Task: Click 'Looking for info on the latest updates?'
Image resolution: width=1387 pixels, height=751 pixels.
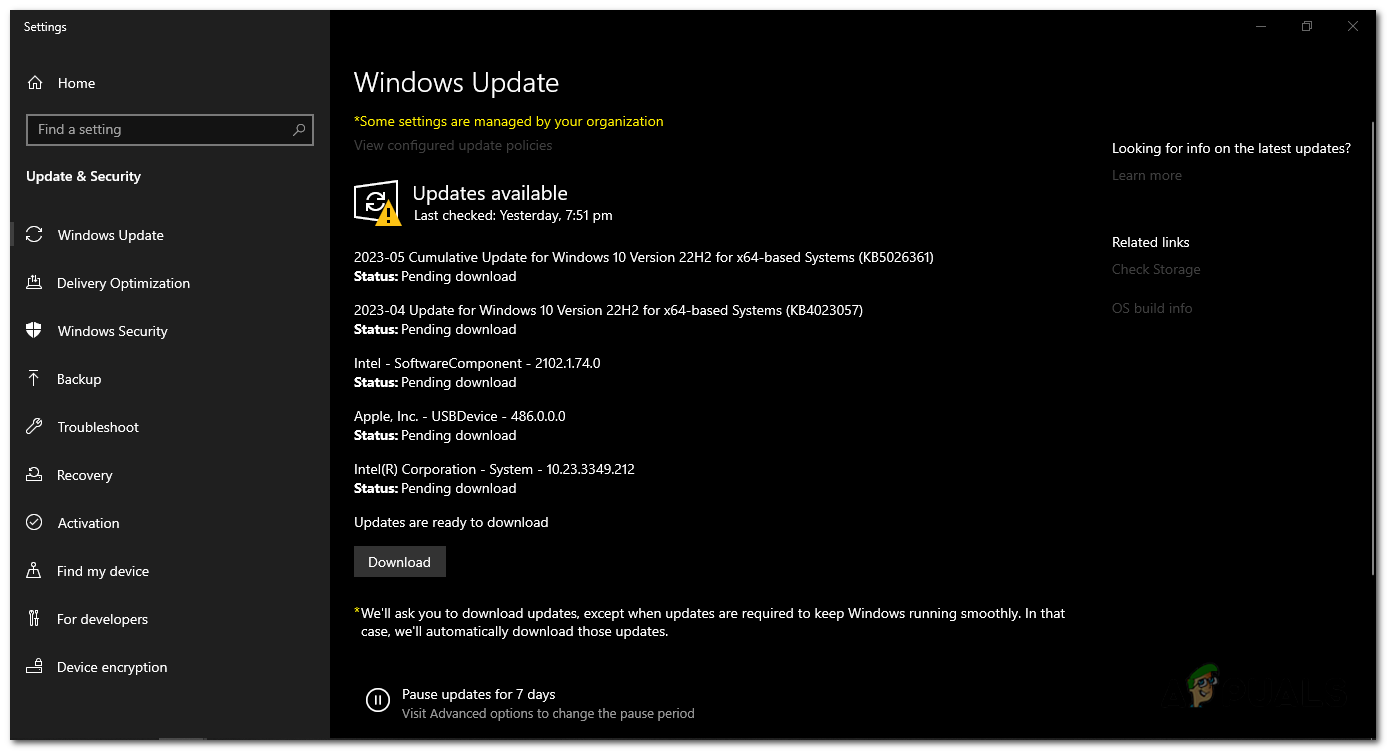Action: click(x=1231, y=148)
